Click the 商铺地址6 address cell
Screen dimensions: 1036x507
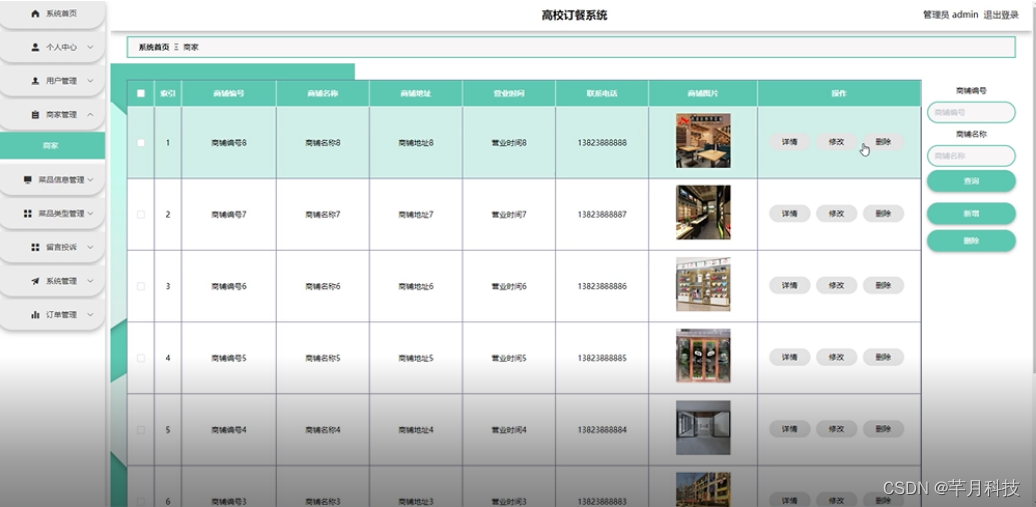click(x=416, y=286)
